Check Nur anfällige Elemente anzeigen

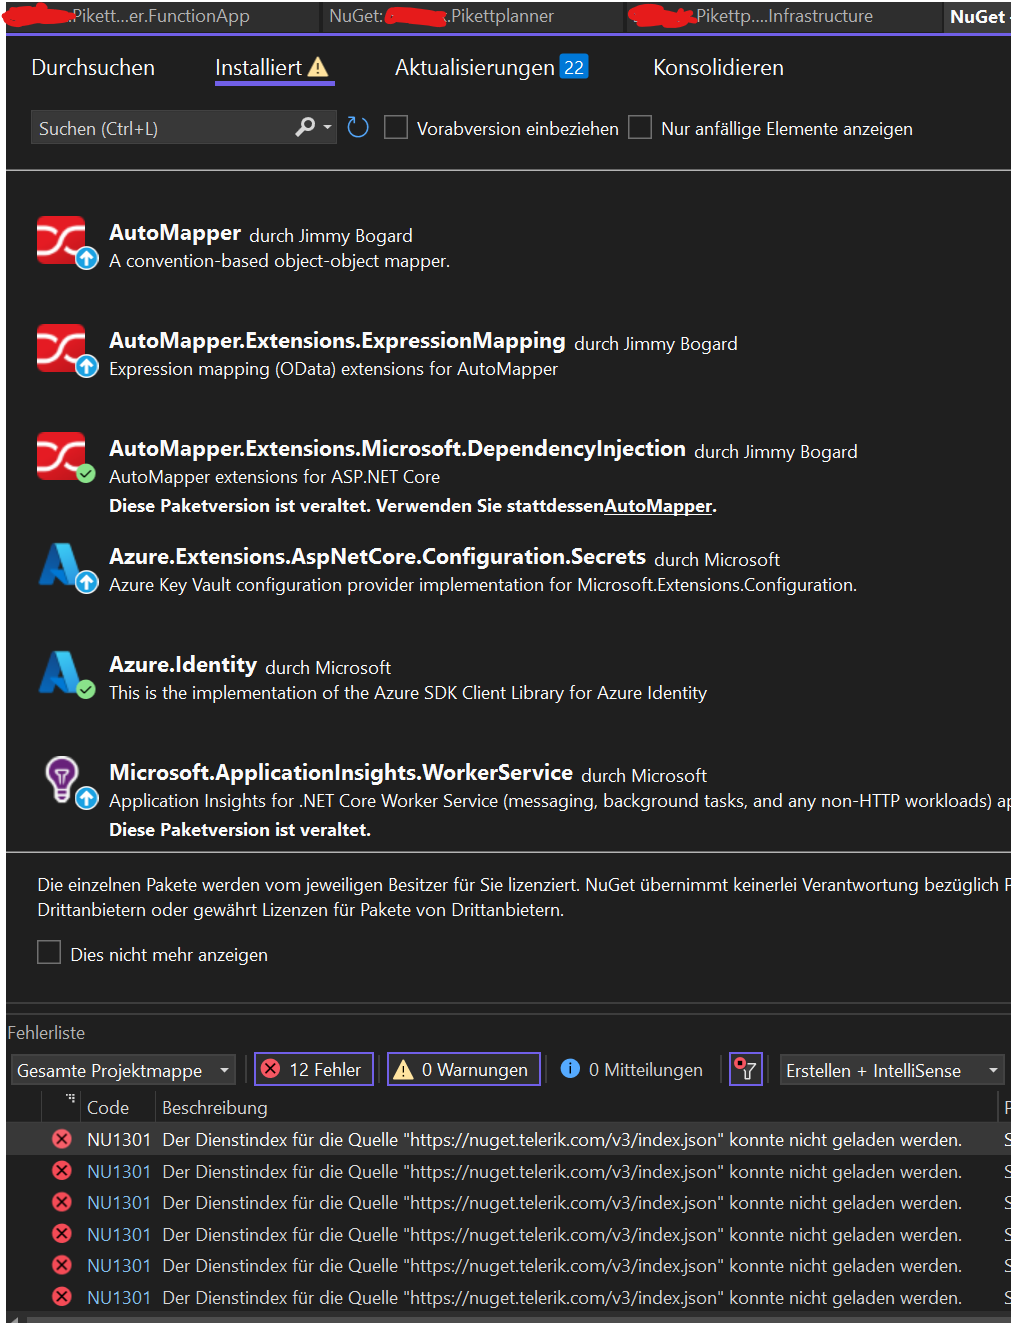[640, 128]
